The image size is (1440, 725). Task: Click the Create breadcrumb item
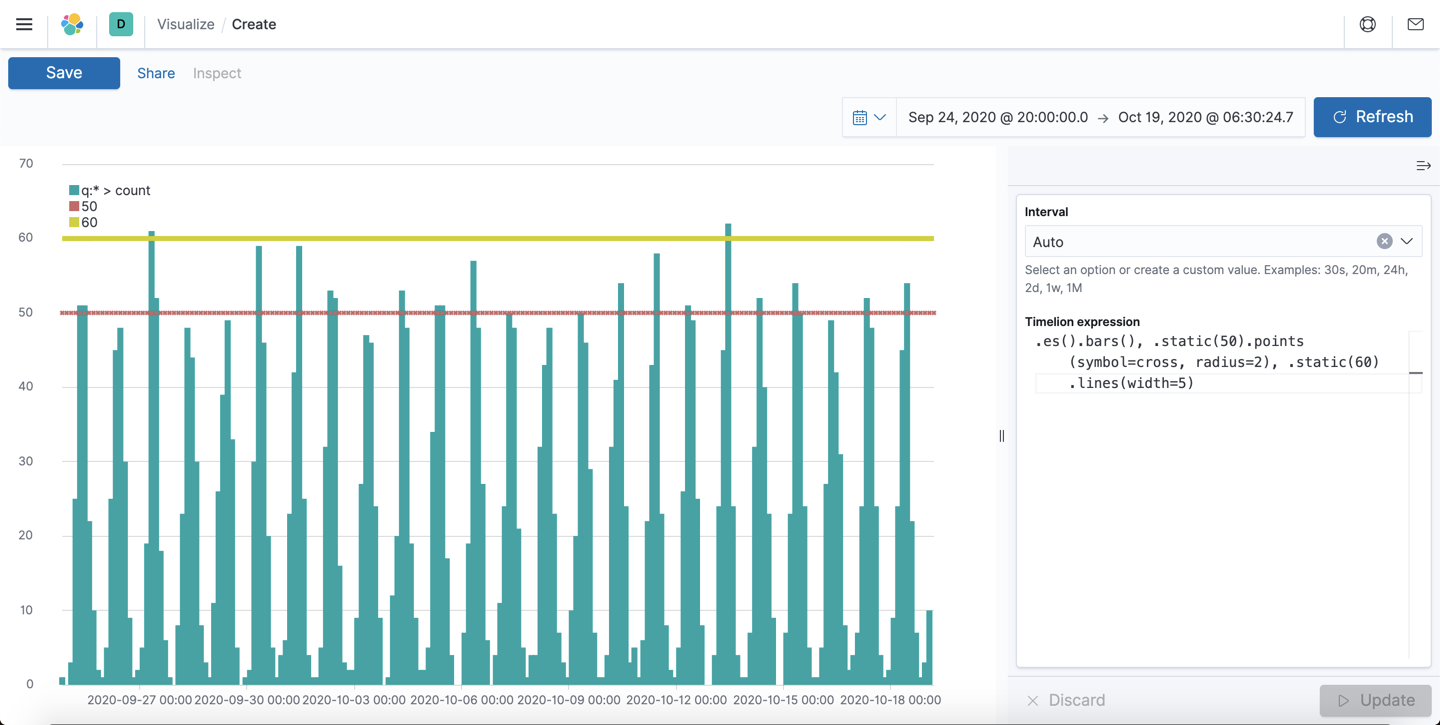pyautogui.click(x=253, y=24)
